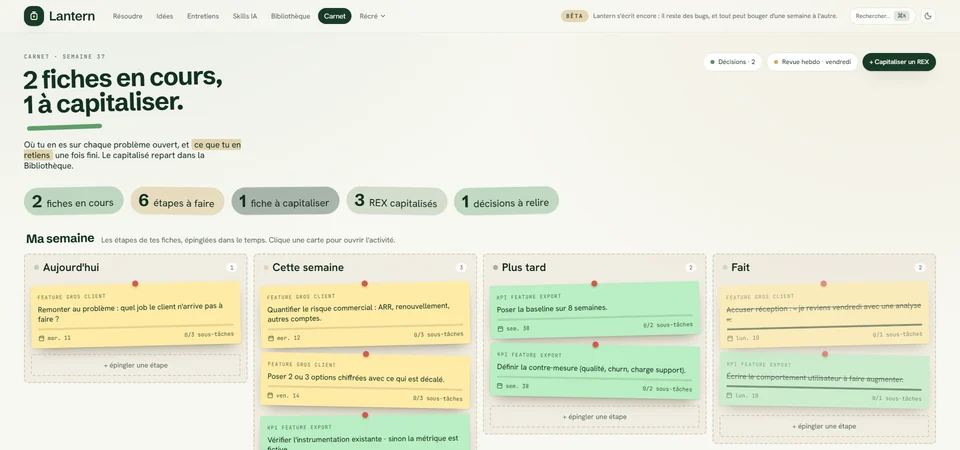Screen dimensions: 960x450
Task: Click the BÊTA badge
Action: pos(574,16)
